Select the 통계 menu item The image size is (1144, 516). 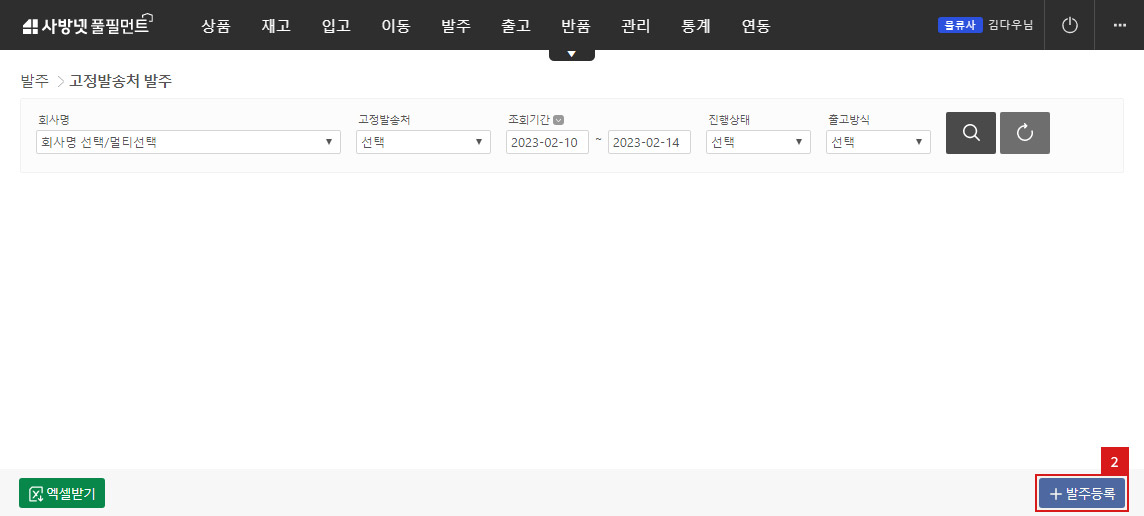[695, 26]
